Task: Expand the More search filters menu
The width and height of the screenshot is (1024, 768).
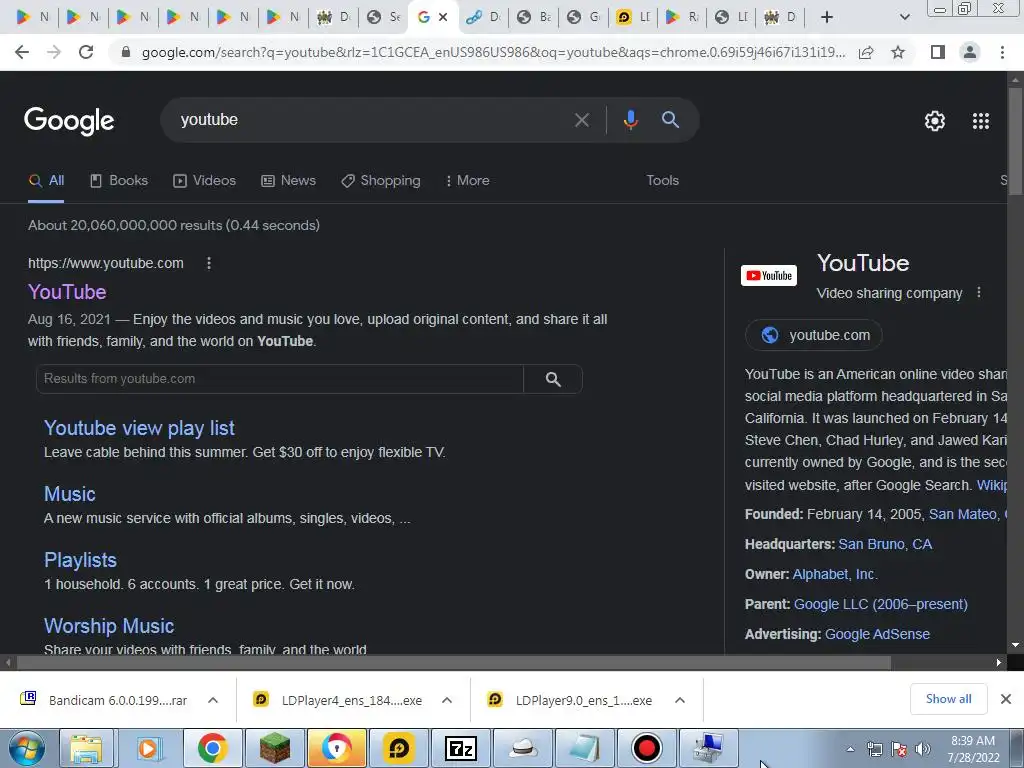Action: 467,181
